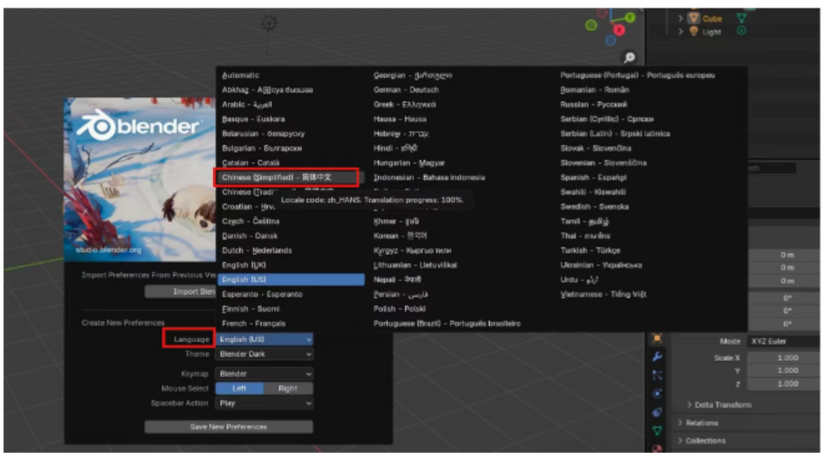Pick German - Deutsch from language list
The width and height of the screenshot is (826, 458).
tap(406, 90)
